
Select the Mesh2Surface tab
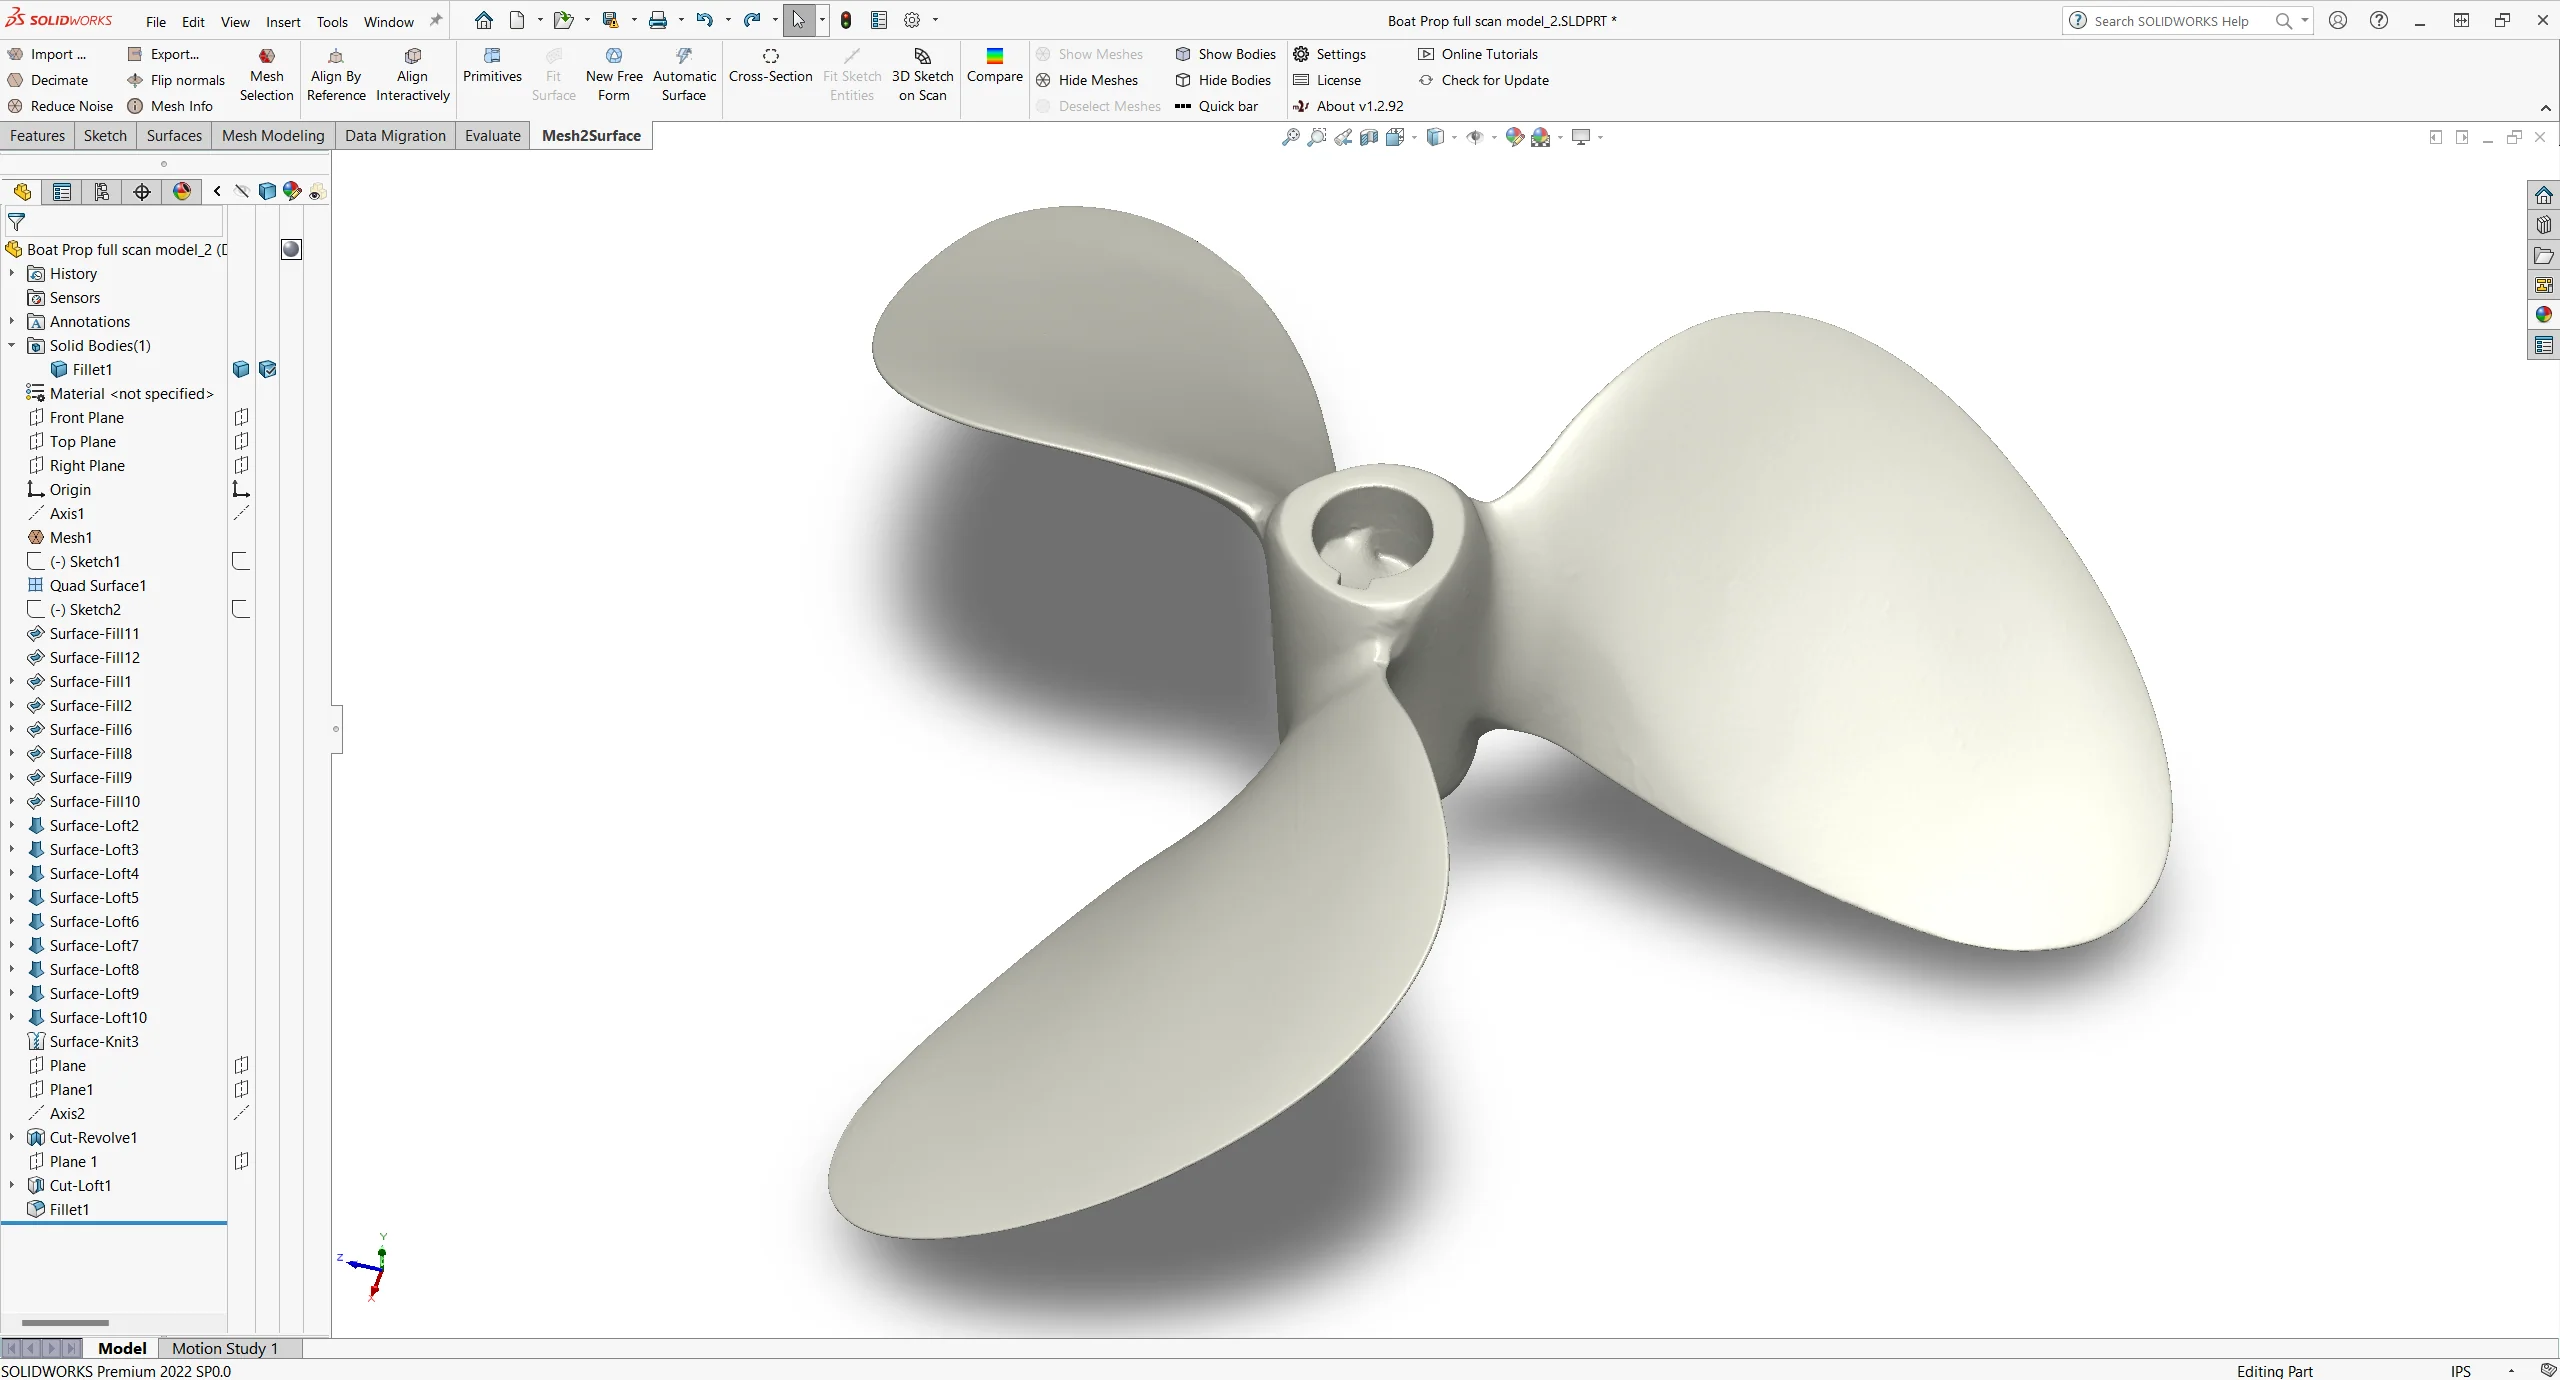coord(589,134)
